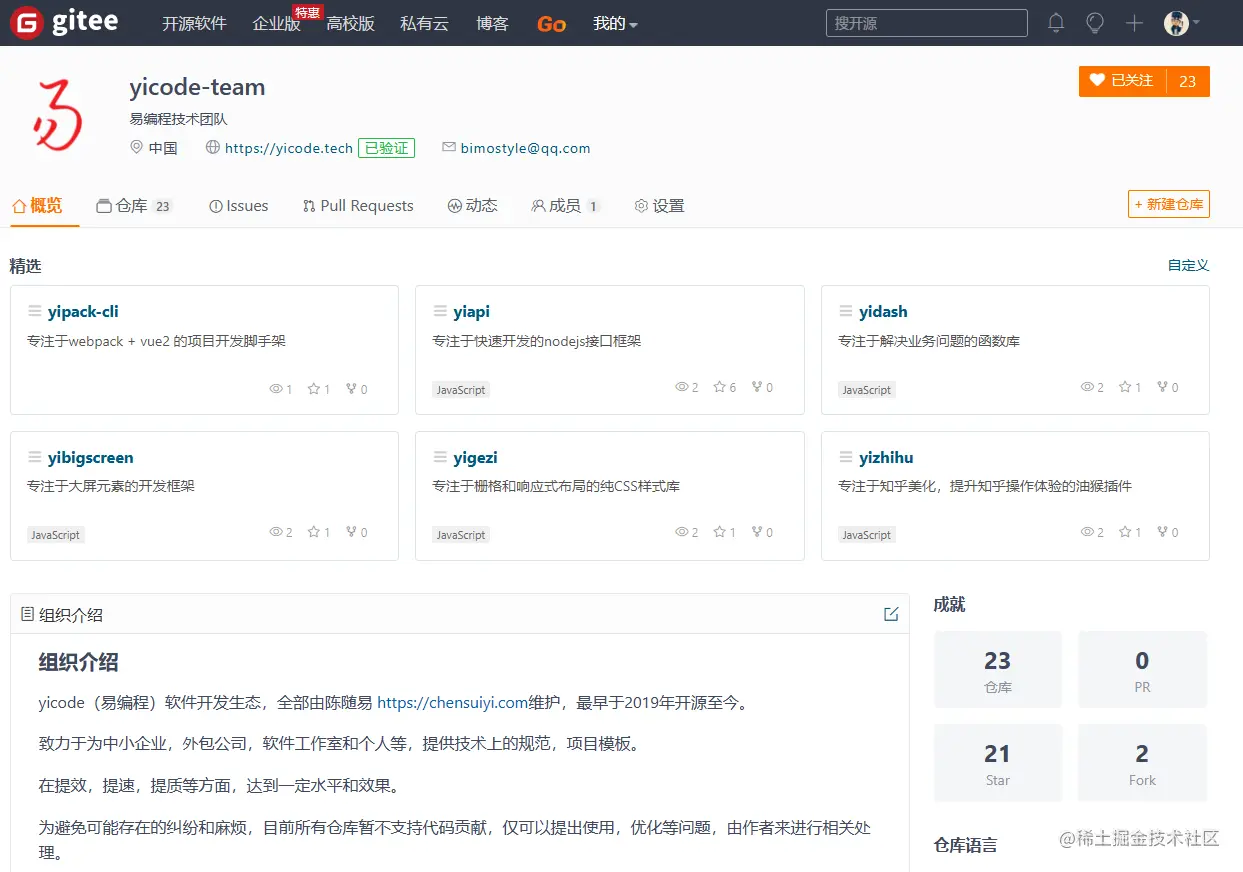Open the https://yicode.tech link
Image resolution: width=1243 pixels, height=872 pixels.
[288, 148]
